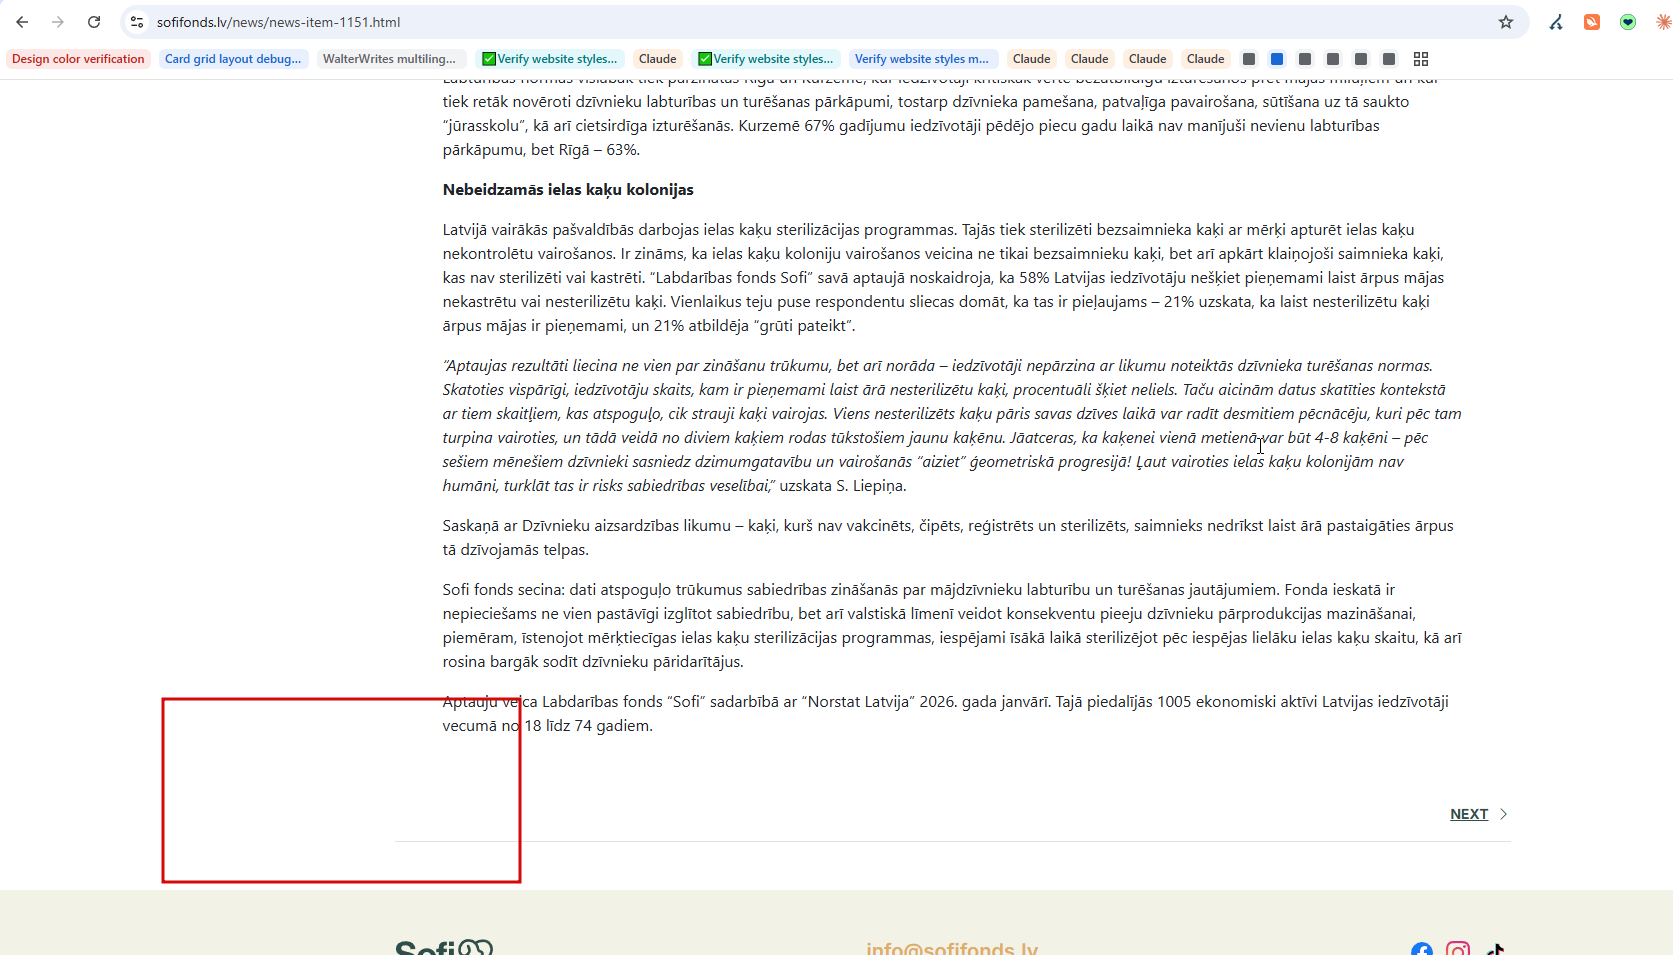This screenshot has width=1673, height=955.
Task: Click the italic quote starting Aptaujas rezultāti liecina
Action: pyautogui.click(x=952, y=426)
